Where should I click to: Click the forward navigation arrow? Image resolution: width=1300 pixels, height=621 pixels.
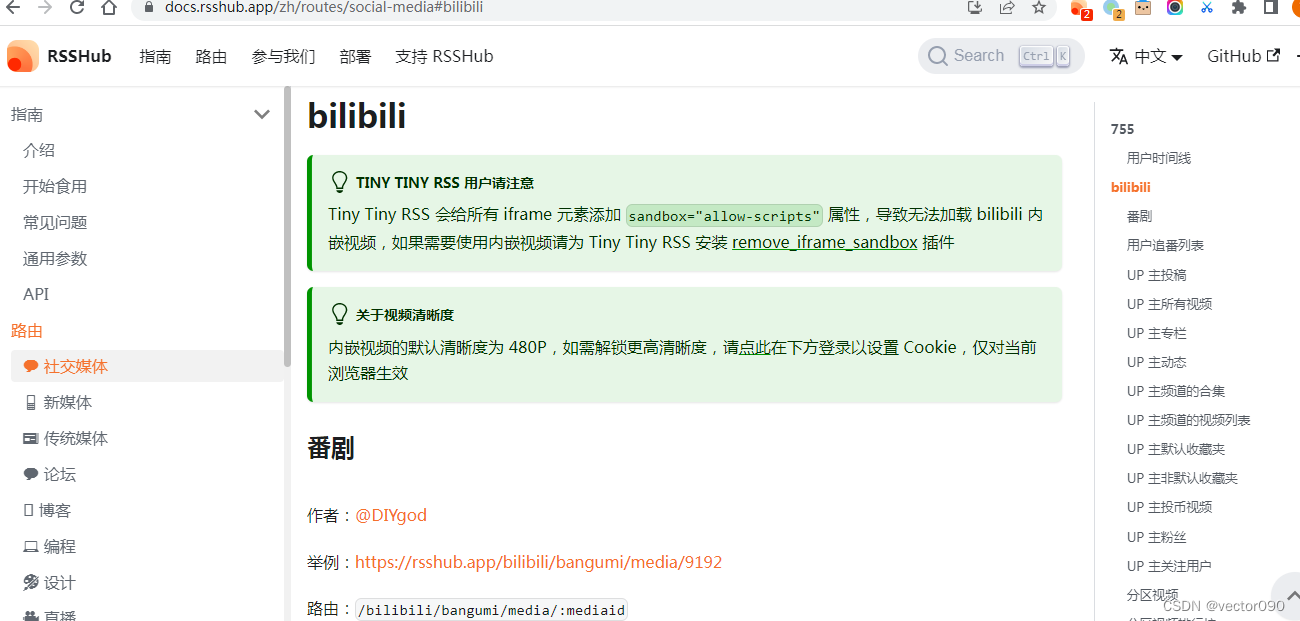(43, 8)
